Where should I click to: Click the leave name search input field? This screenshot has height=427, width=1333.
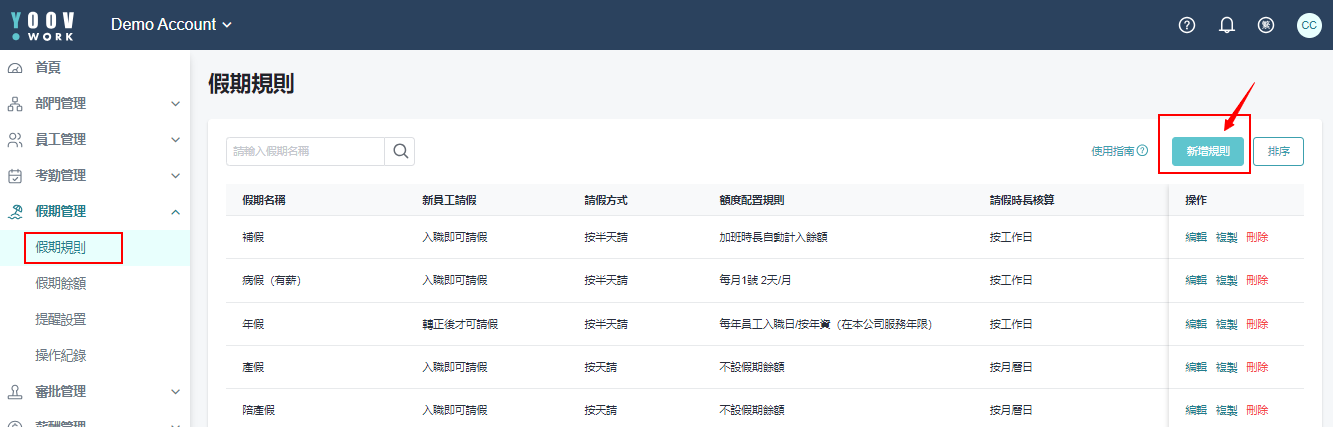point(305,151)
